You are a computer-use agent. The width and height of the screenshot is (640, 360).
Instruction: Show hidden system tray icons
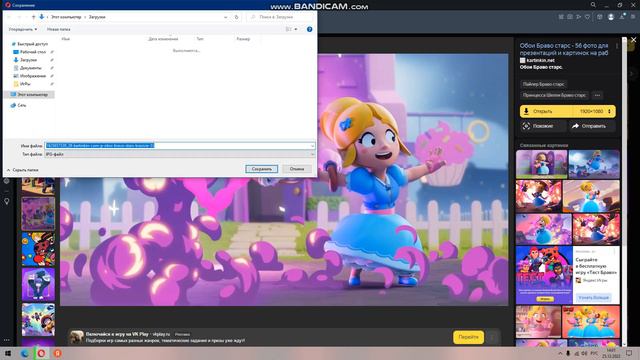point(560,353)
